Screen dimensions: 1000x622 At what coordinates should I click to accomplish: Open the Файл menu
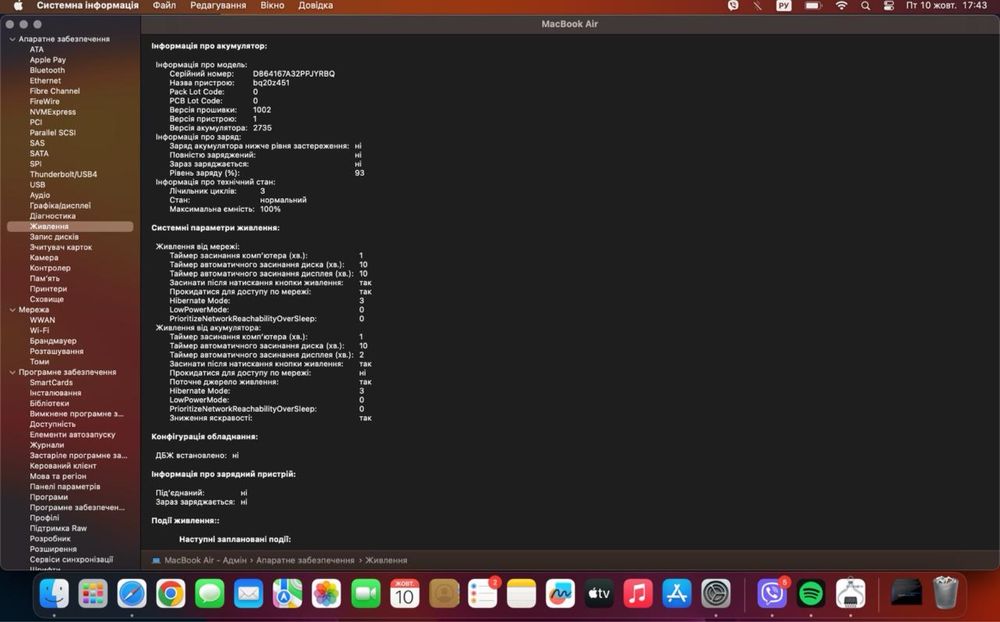tap(164, 6)
